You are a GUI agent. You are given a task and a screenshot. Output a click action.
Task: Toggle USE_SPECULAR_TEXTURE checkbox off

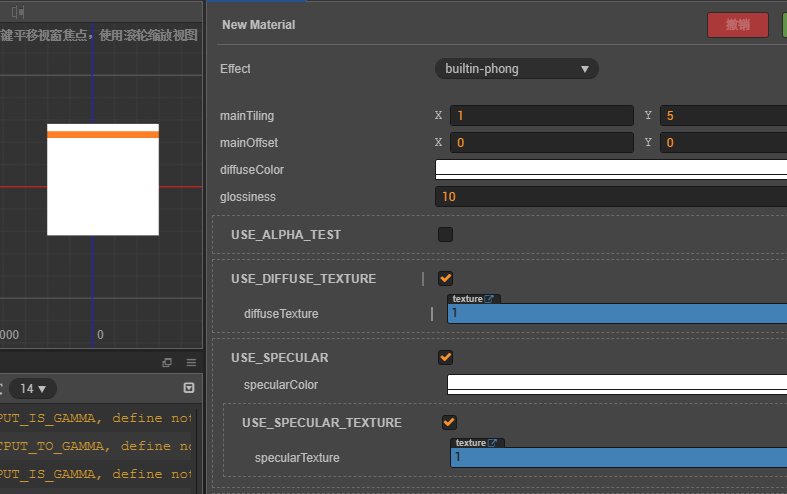point(449,422)
